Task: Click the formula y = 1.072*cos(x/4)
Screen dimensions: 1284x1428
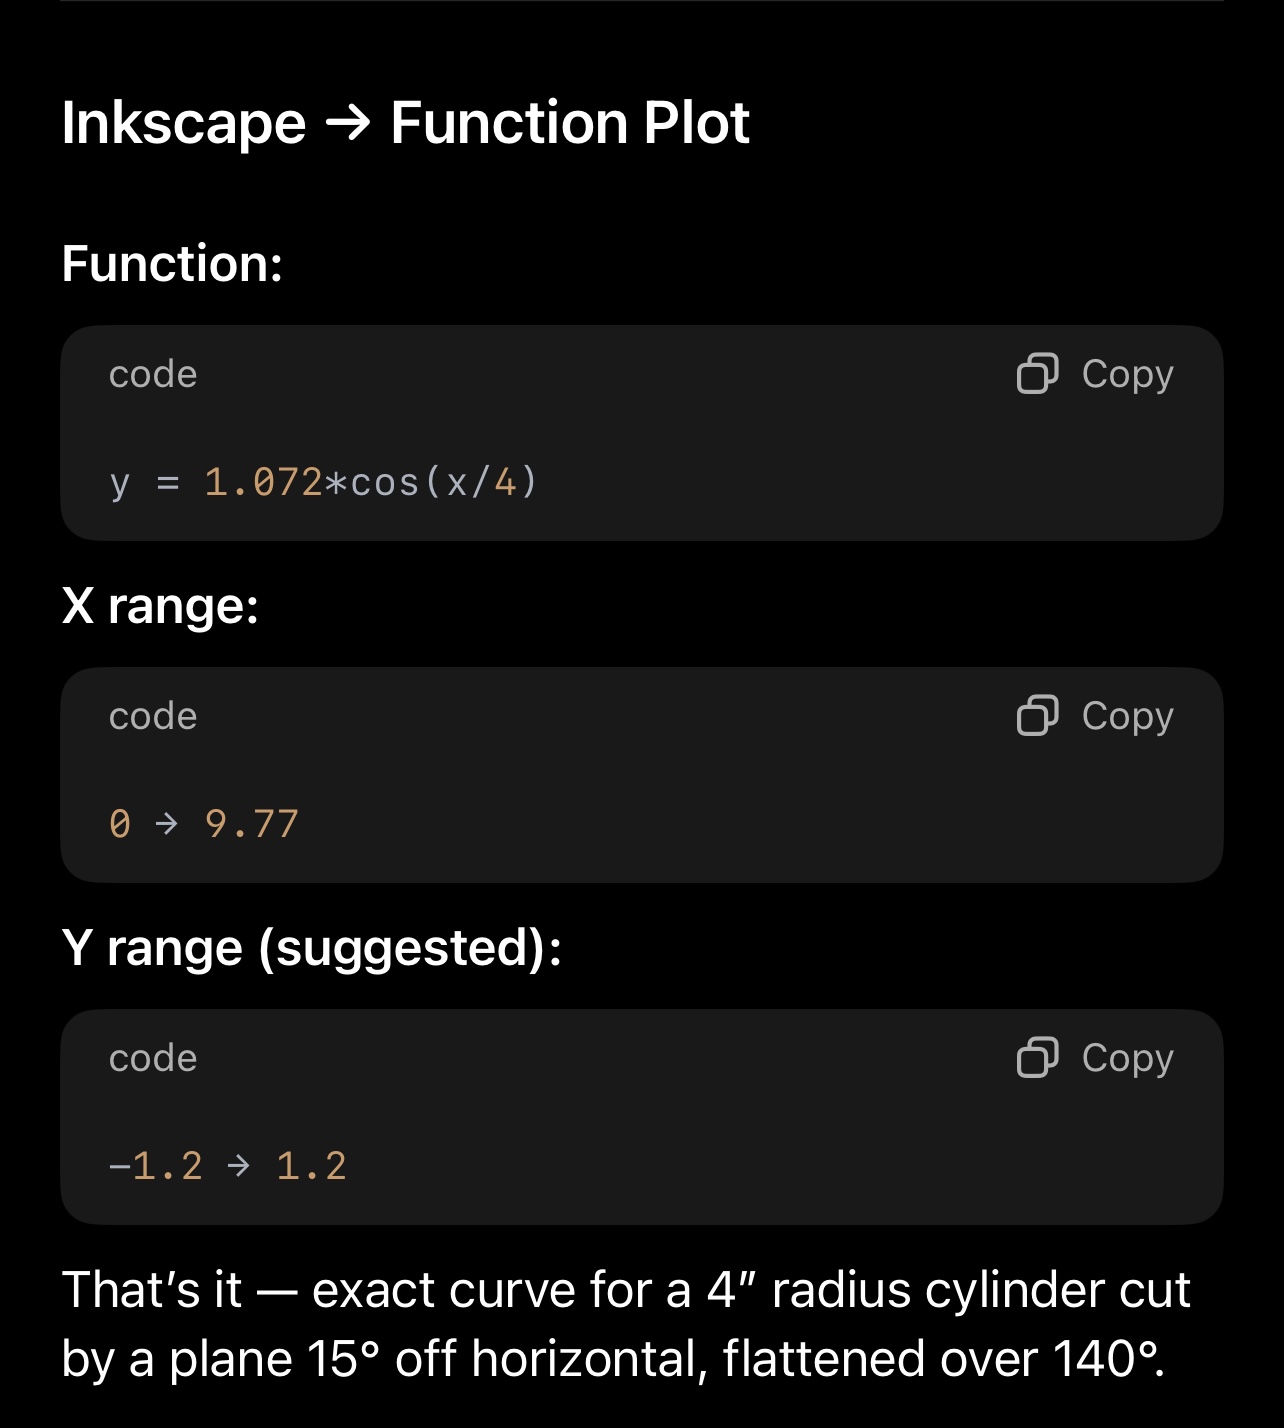Action: tap(323, 483)
